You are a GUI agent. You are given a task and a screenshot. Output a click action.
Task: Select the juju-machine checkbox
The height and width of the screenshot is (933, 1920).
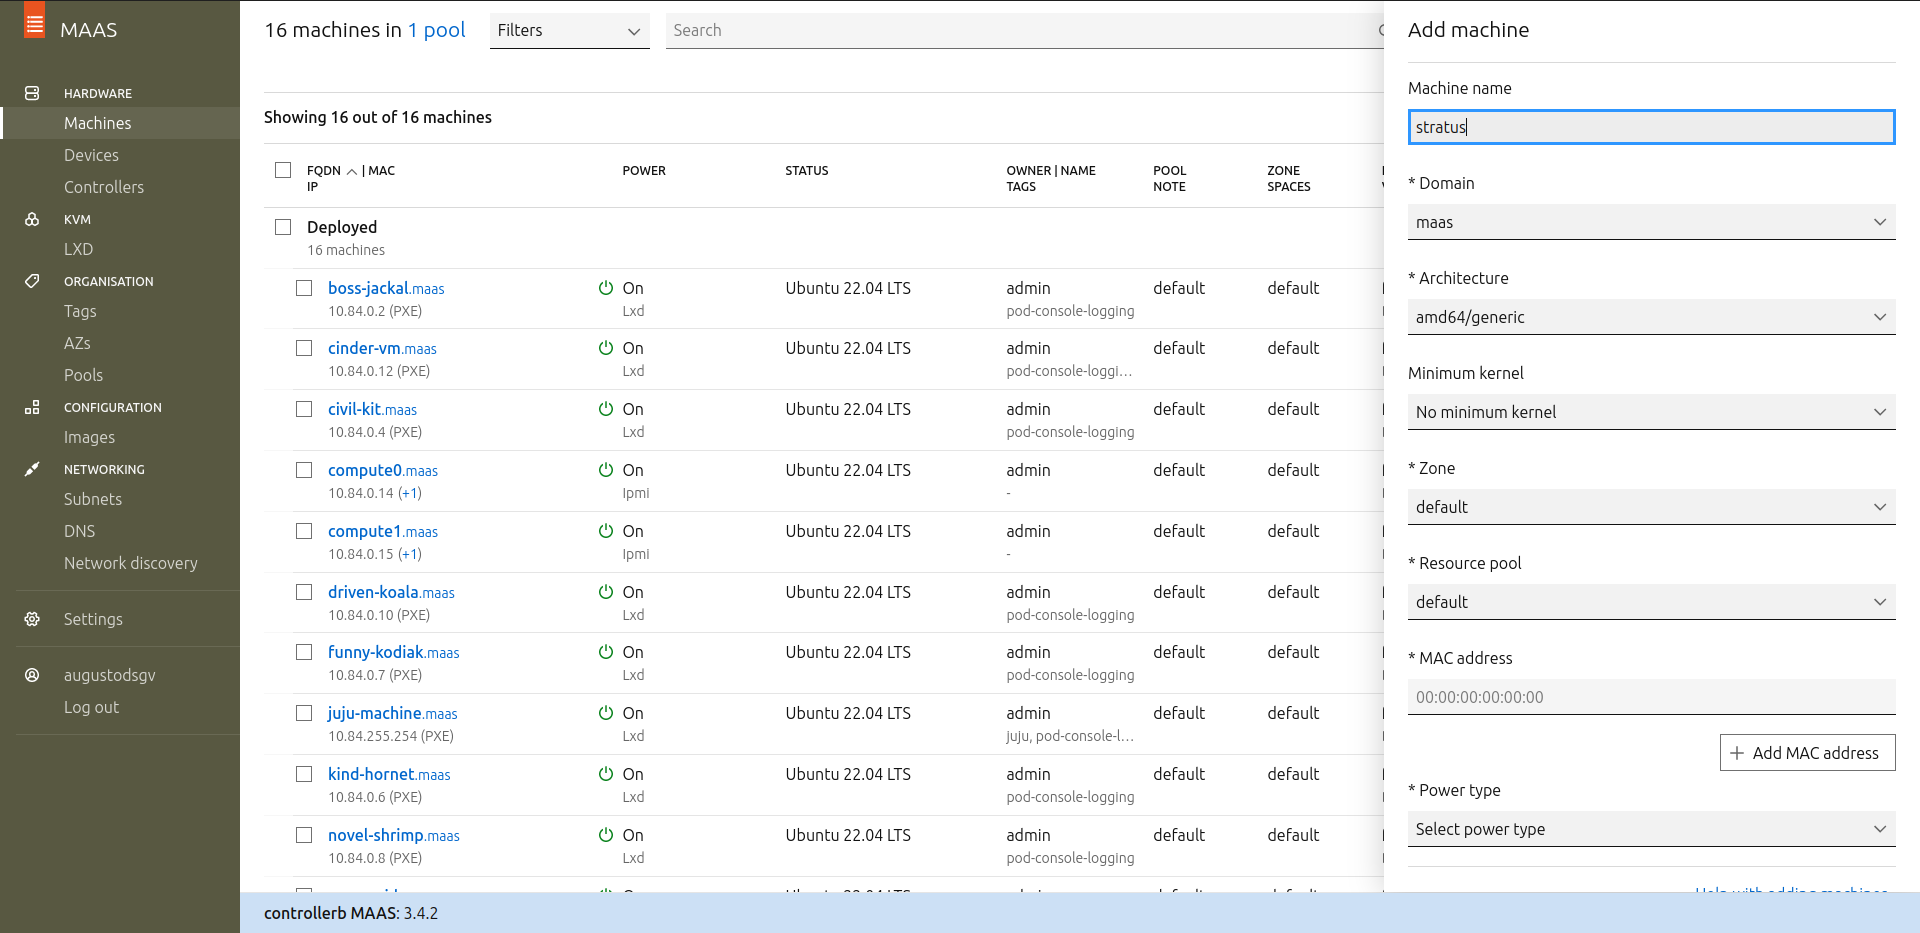coord(304,713)
